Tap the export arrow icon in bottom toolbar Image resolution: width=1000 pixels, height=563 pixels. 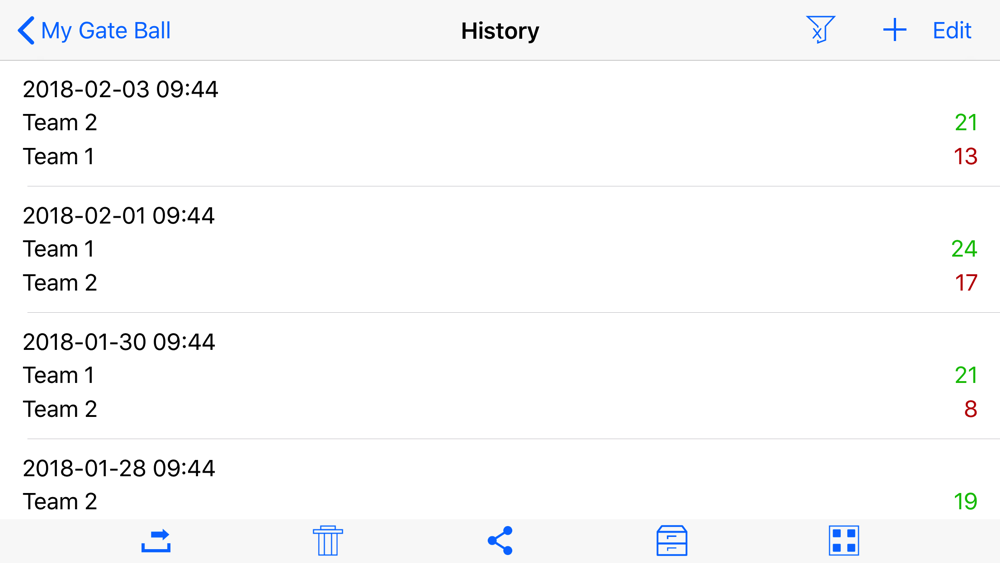[x=156, y=541]
